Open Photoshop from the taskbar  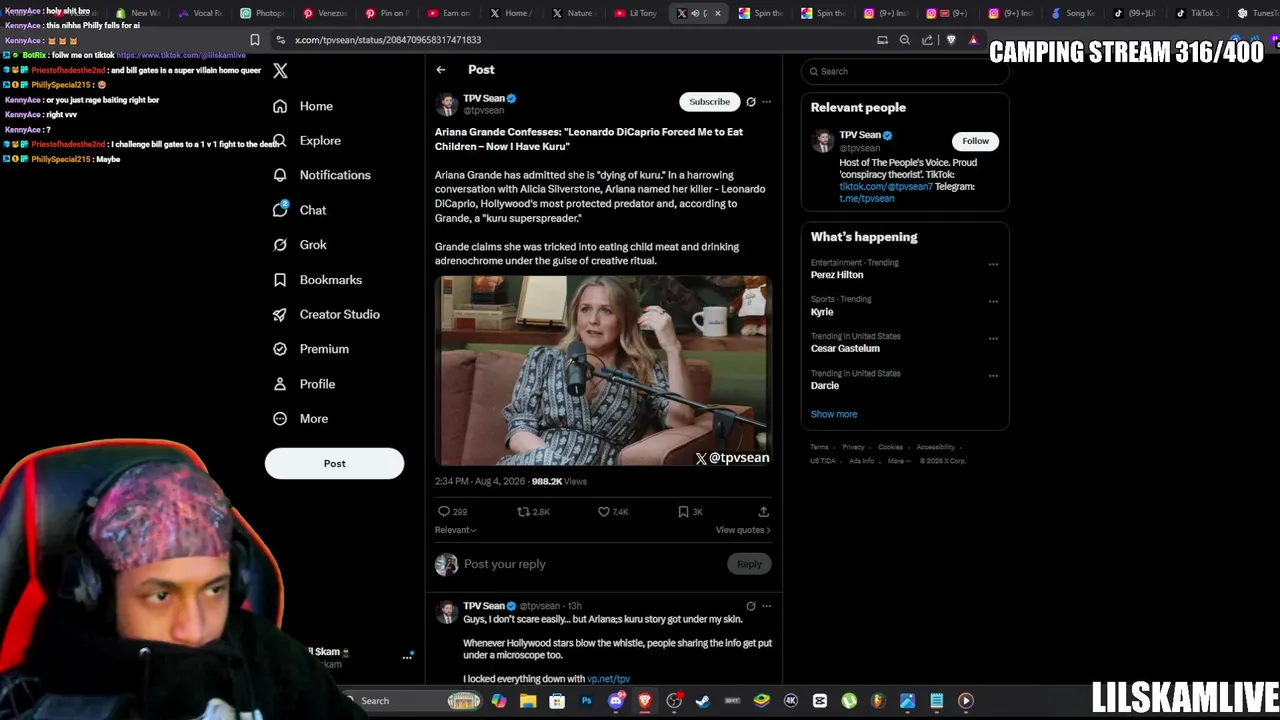pyautogui.click(x=586, y=701)
